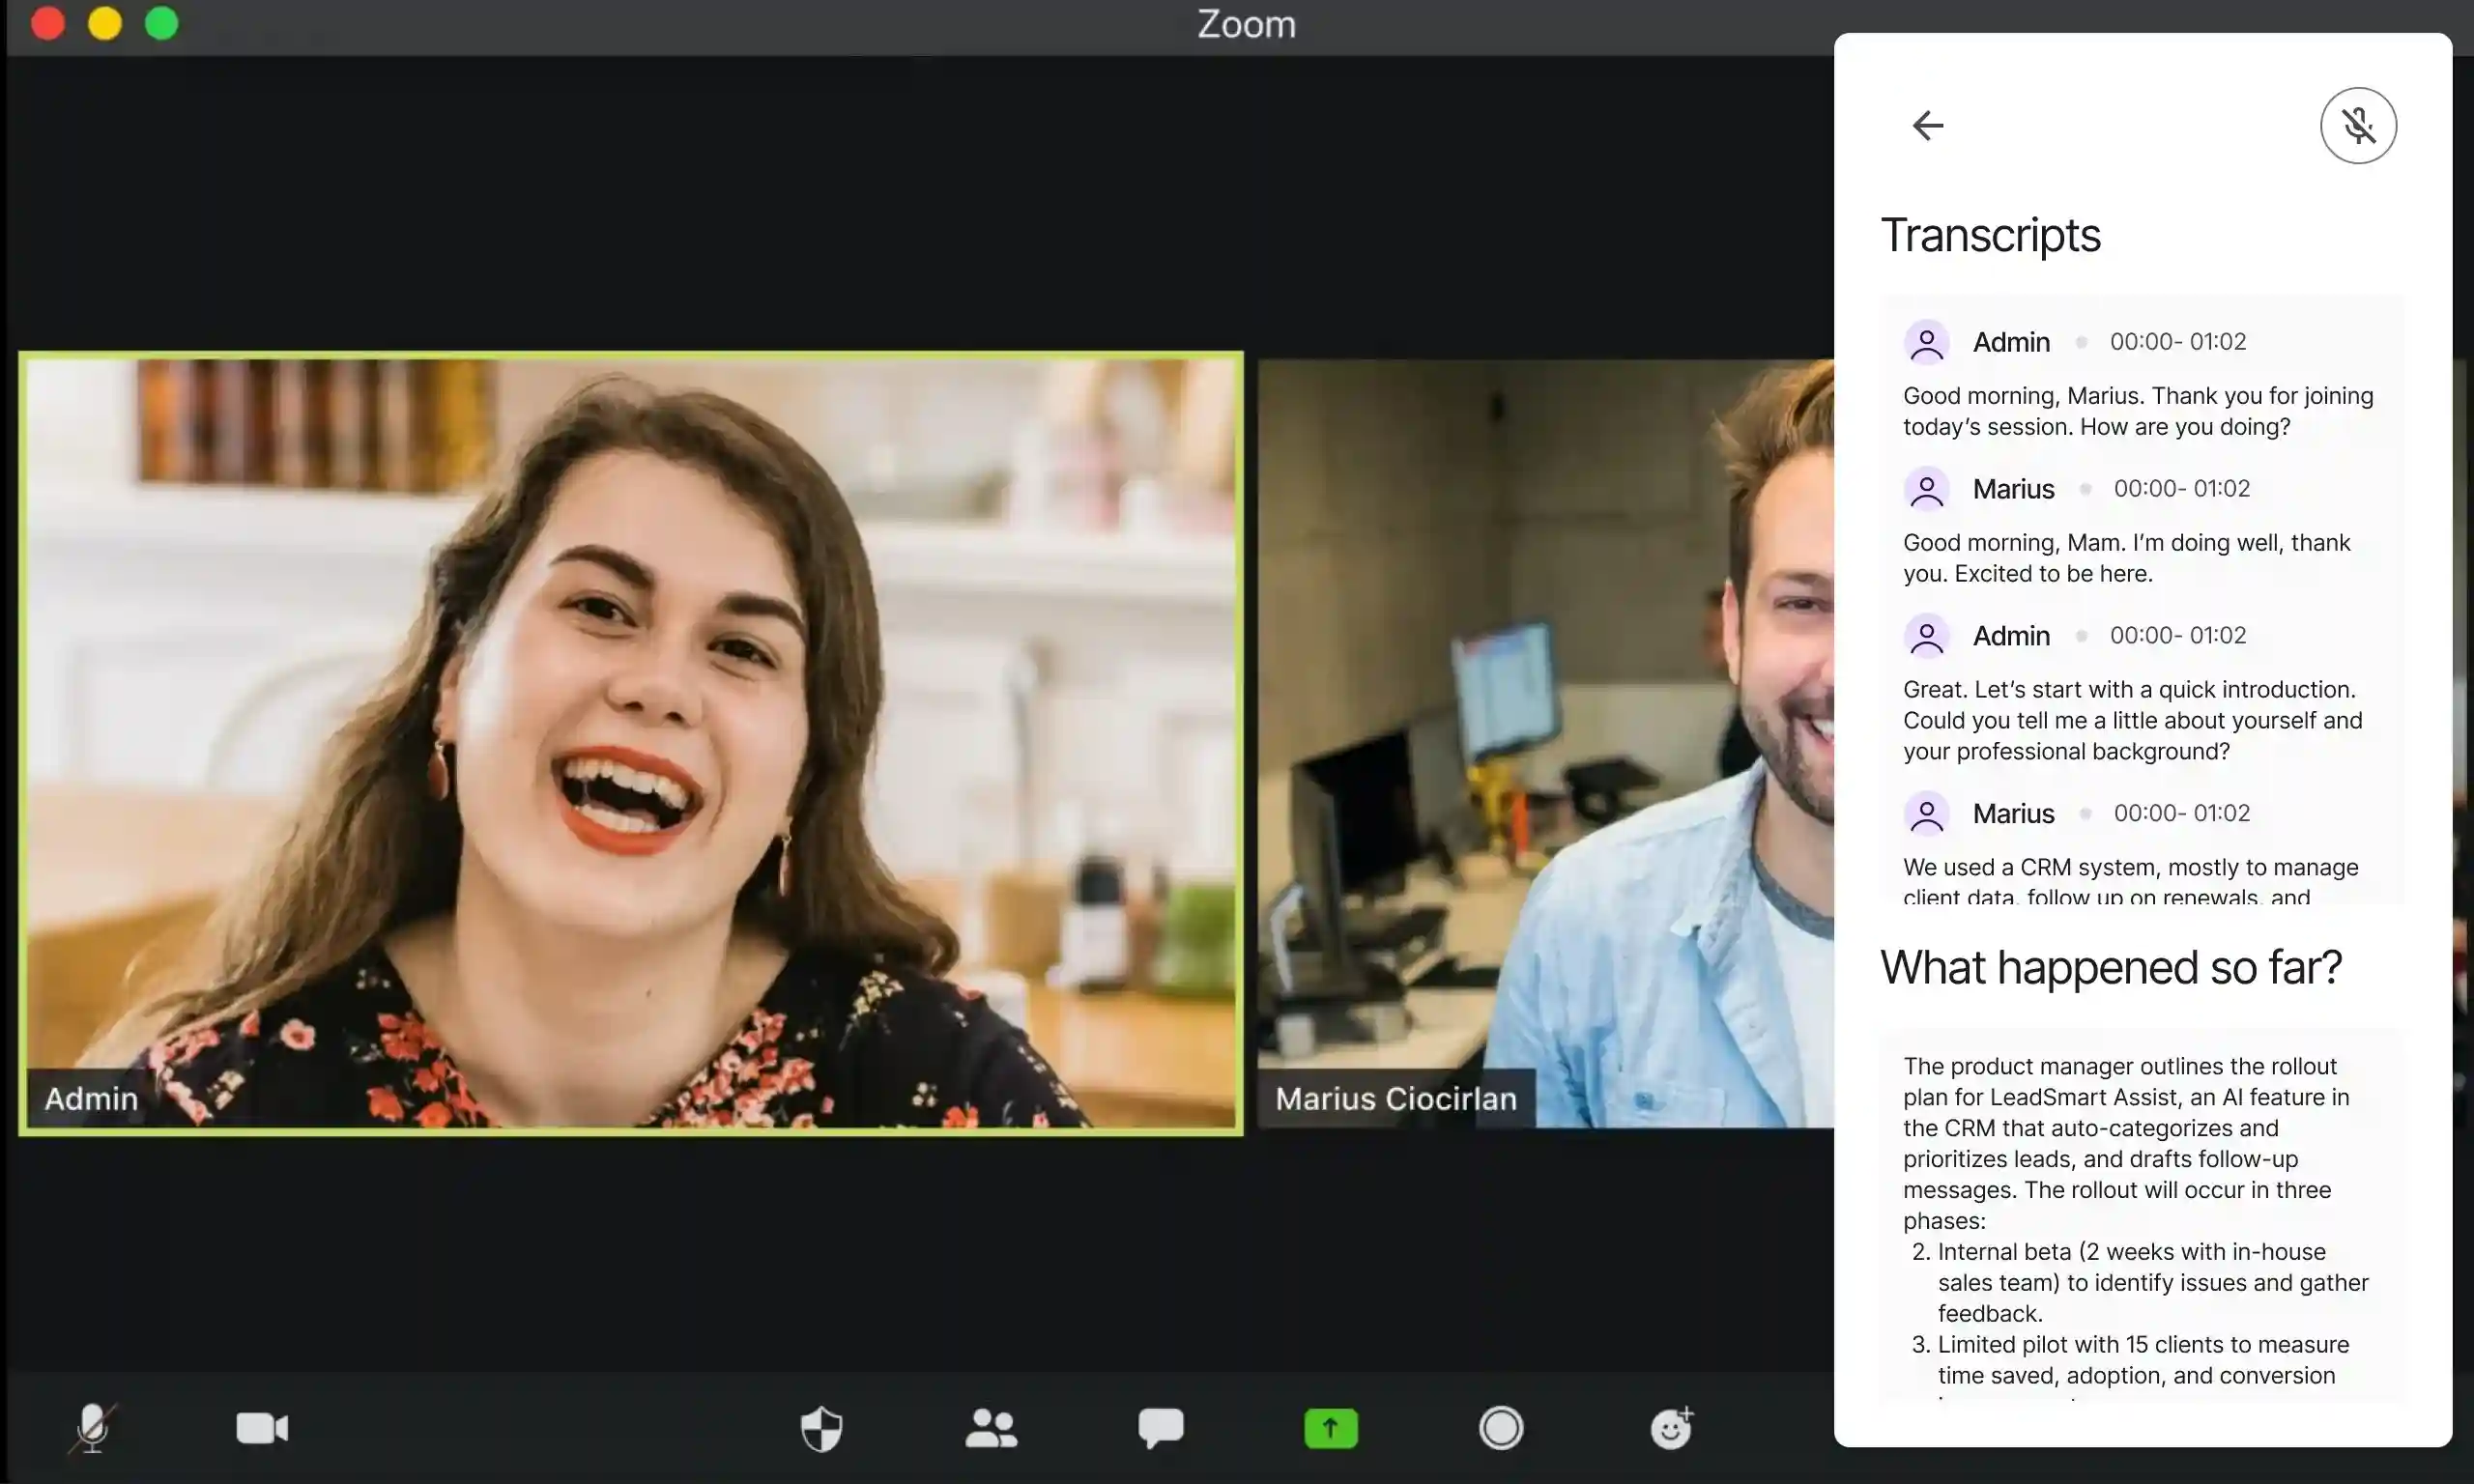Click Marius avatar in second transcript entry
The height and width of the screenshot is (1484, 2474).
click(1927, 489)
